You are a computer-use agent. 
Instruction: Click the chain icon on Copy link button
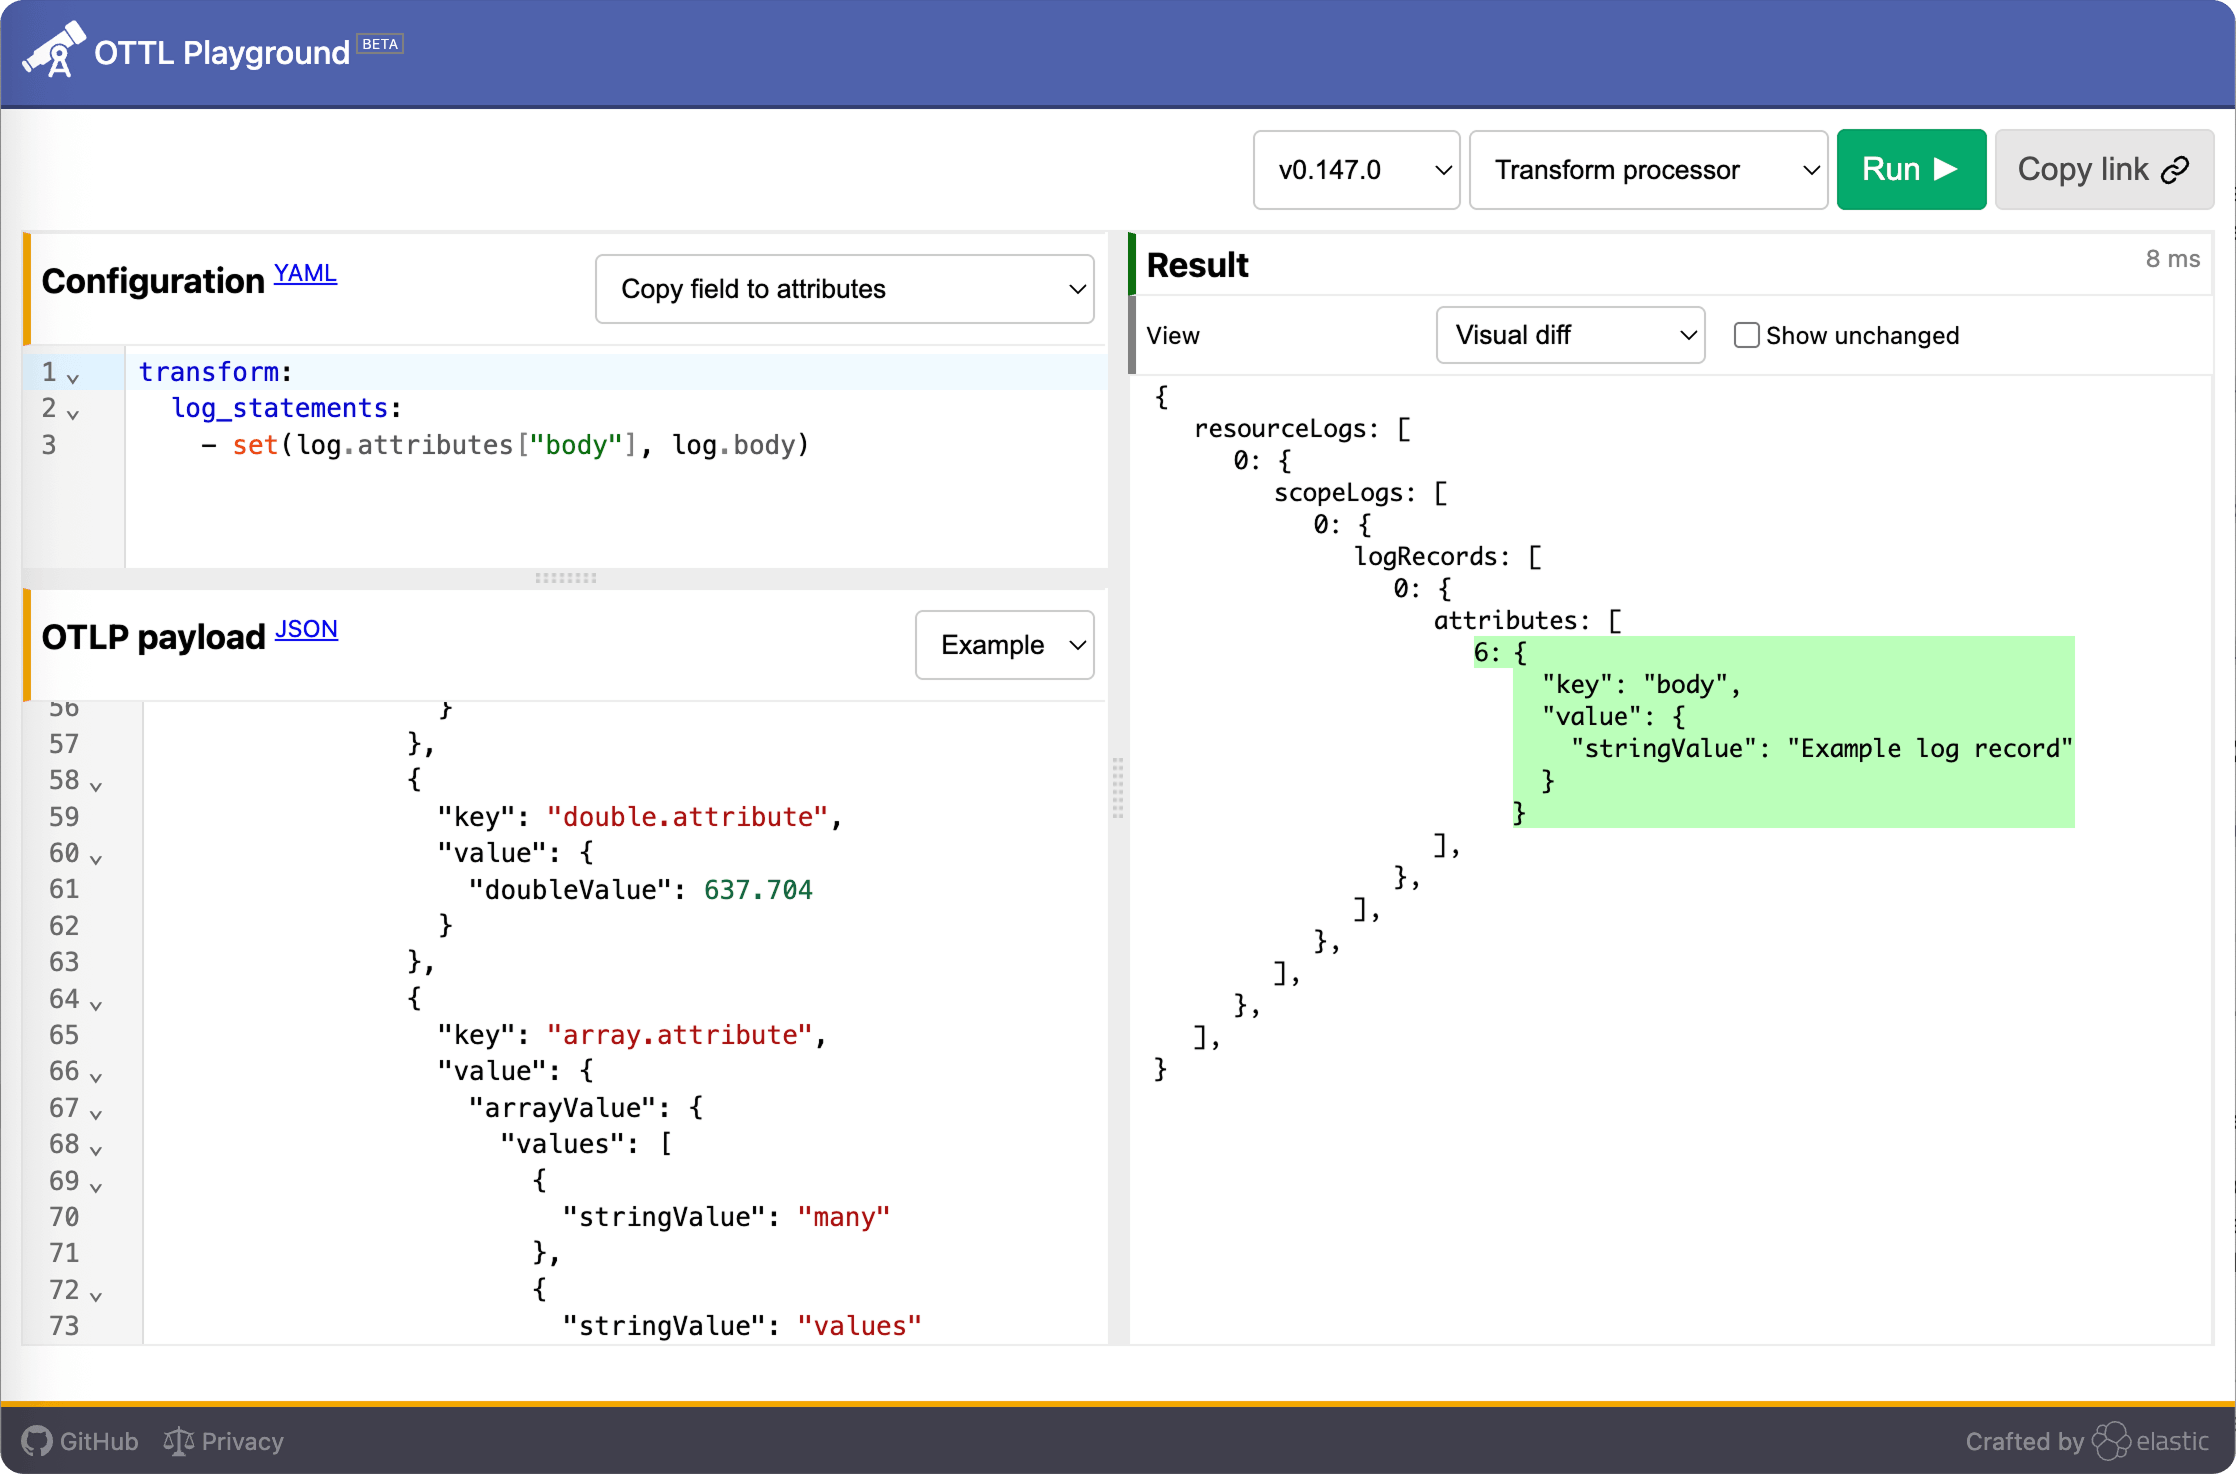point(2176,169)
